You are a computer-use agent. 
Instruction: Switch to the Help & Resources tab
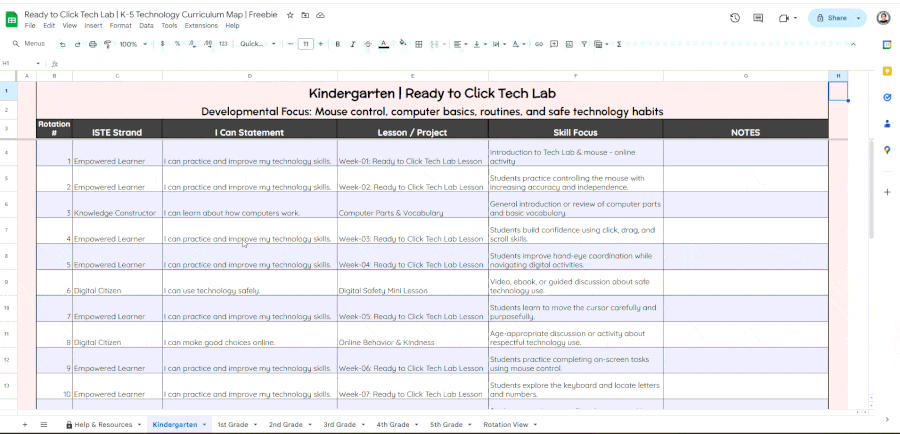click(x=103, y=425)
